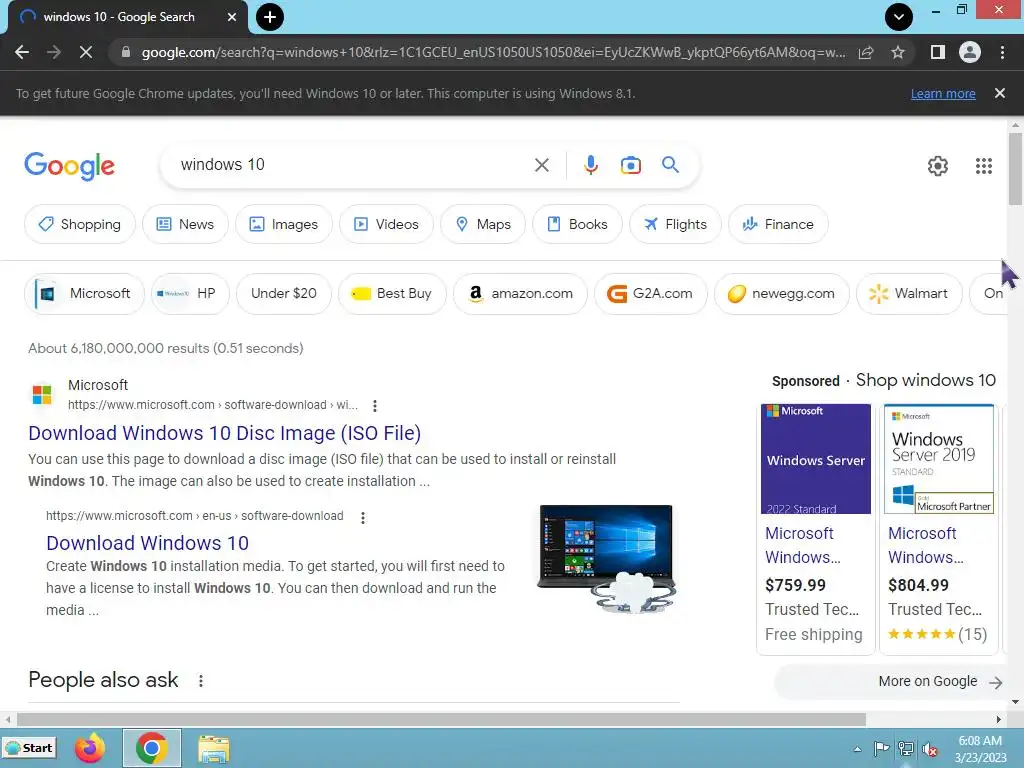This screenshot has width=1024, height=768.
Task: Switch to the Videos results tab
Action: [386, 224]
